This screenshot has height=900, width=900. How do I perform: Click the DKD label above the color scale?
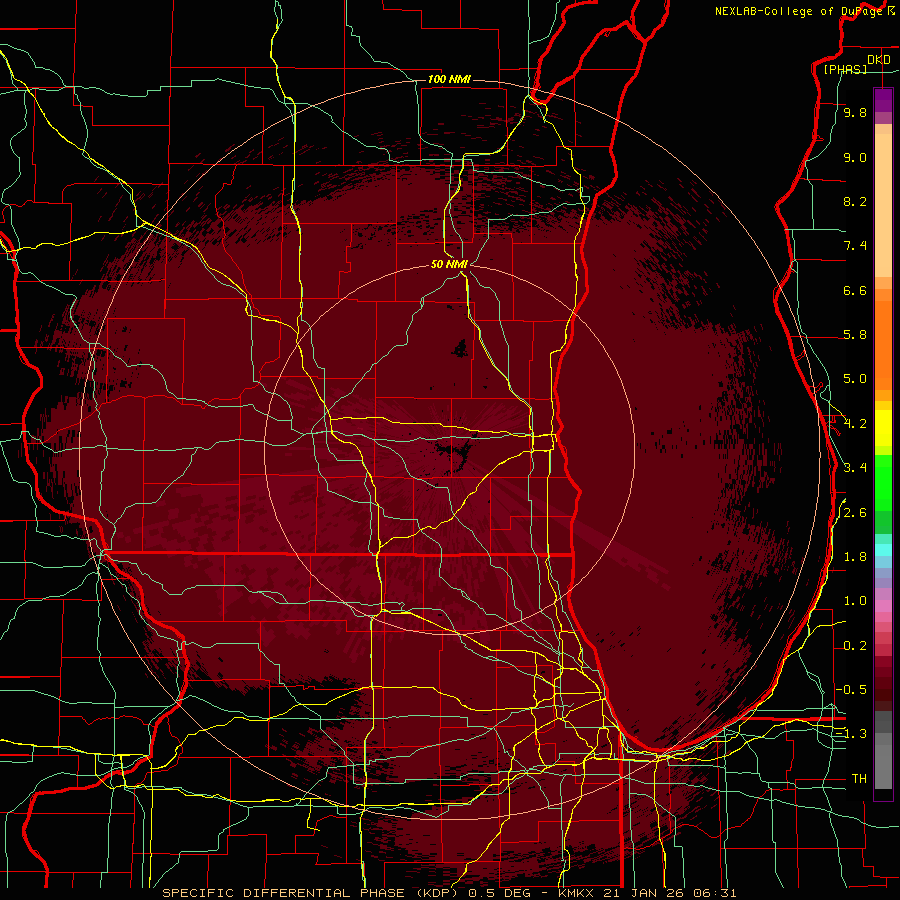click(878, 60)
